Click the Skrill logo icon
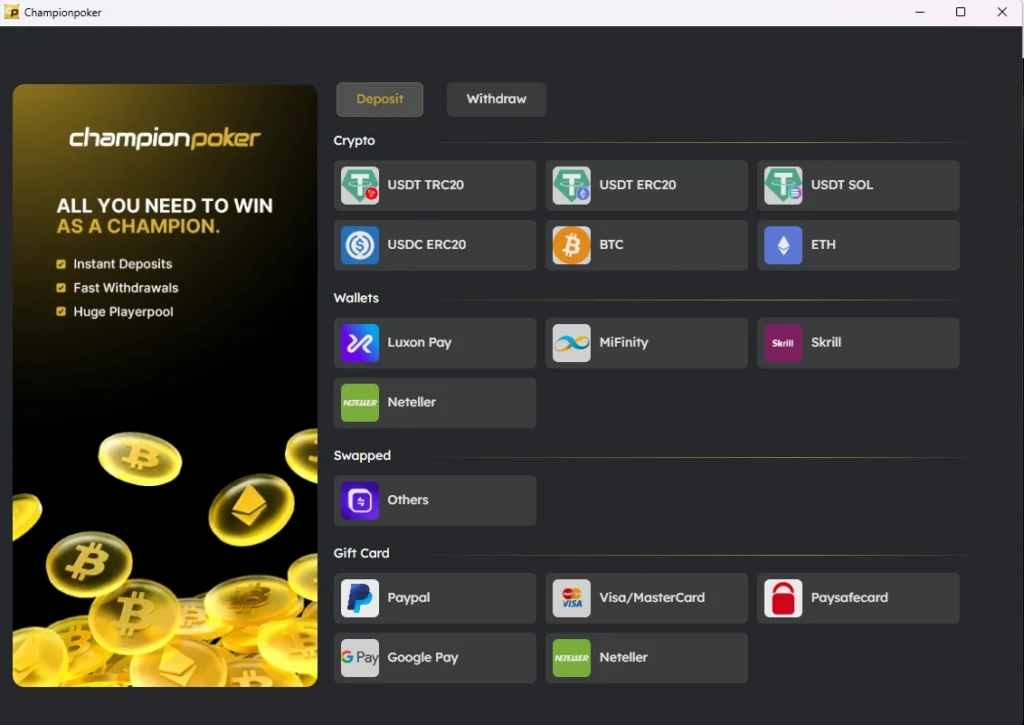 pos(783,343)
